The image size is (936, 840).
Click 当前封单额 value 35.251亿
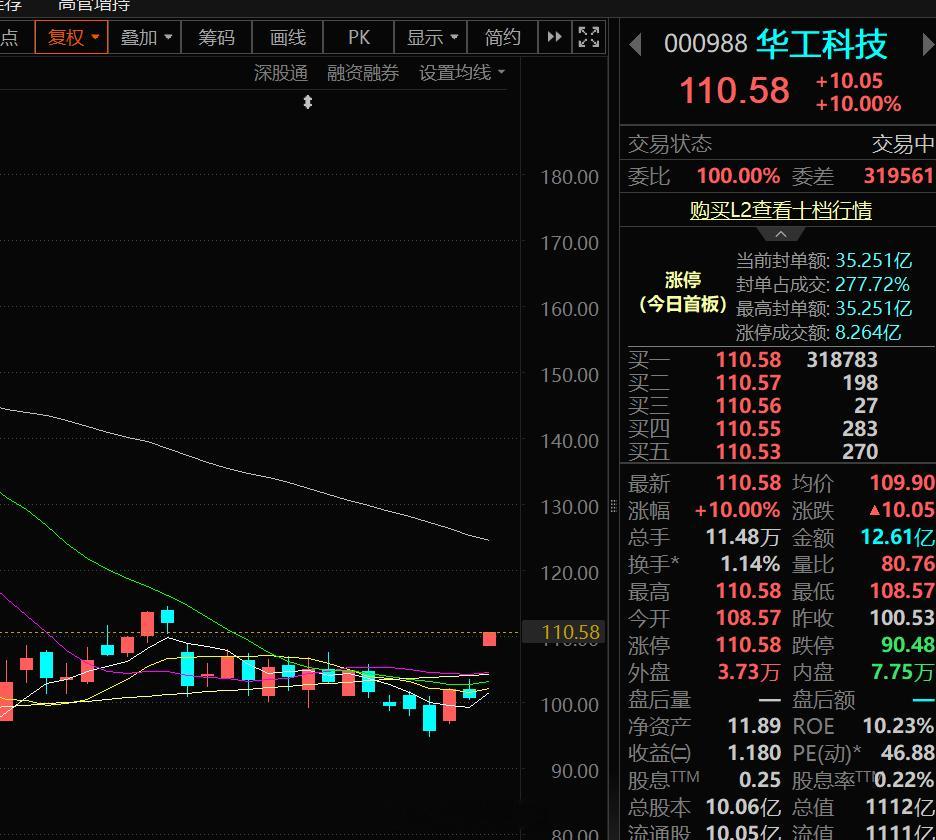[873, 260]
